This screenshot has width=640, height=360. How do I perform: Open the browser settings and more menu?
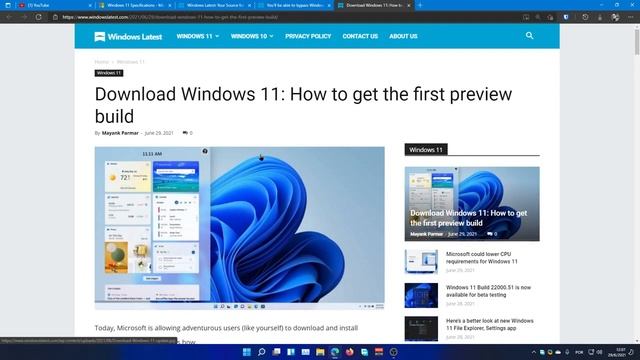[631, 17]
